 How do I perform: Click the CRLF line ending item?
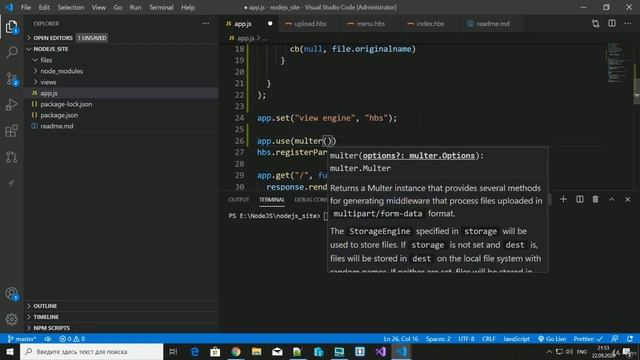pos(488,339)
